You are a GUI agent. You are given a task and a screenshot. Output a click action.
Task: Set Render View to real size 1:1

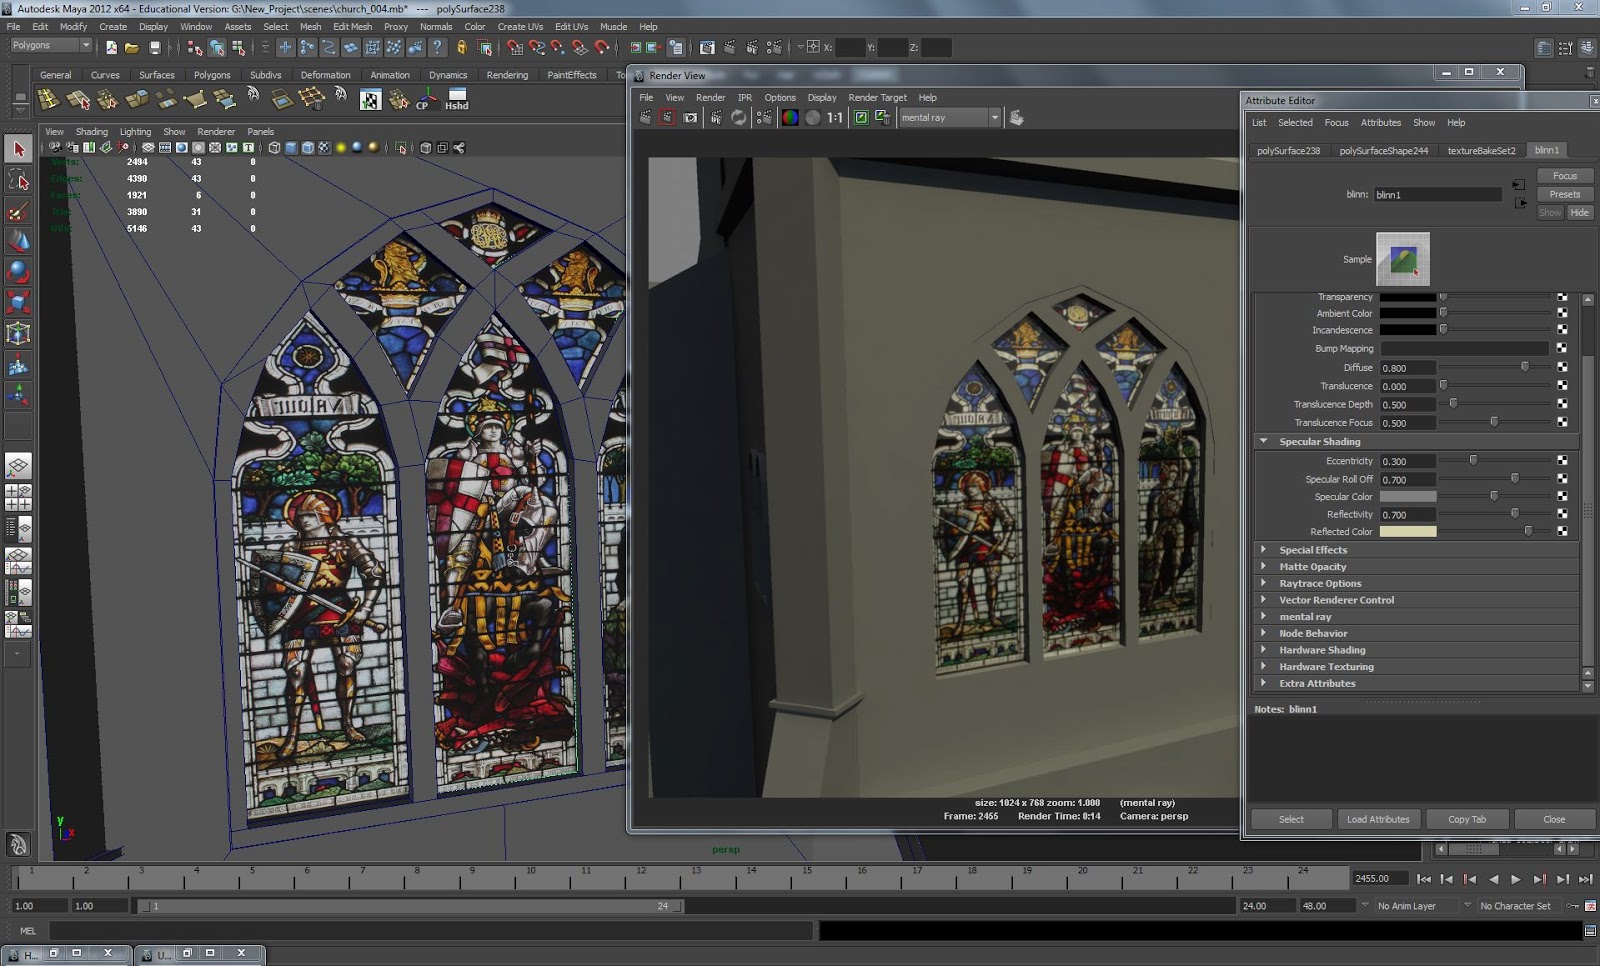834,117
